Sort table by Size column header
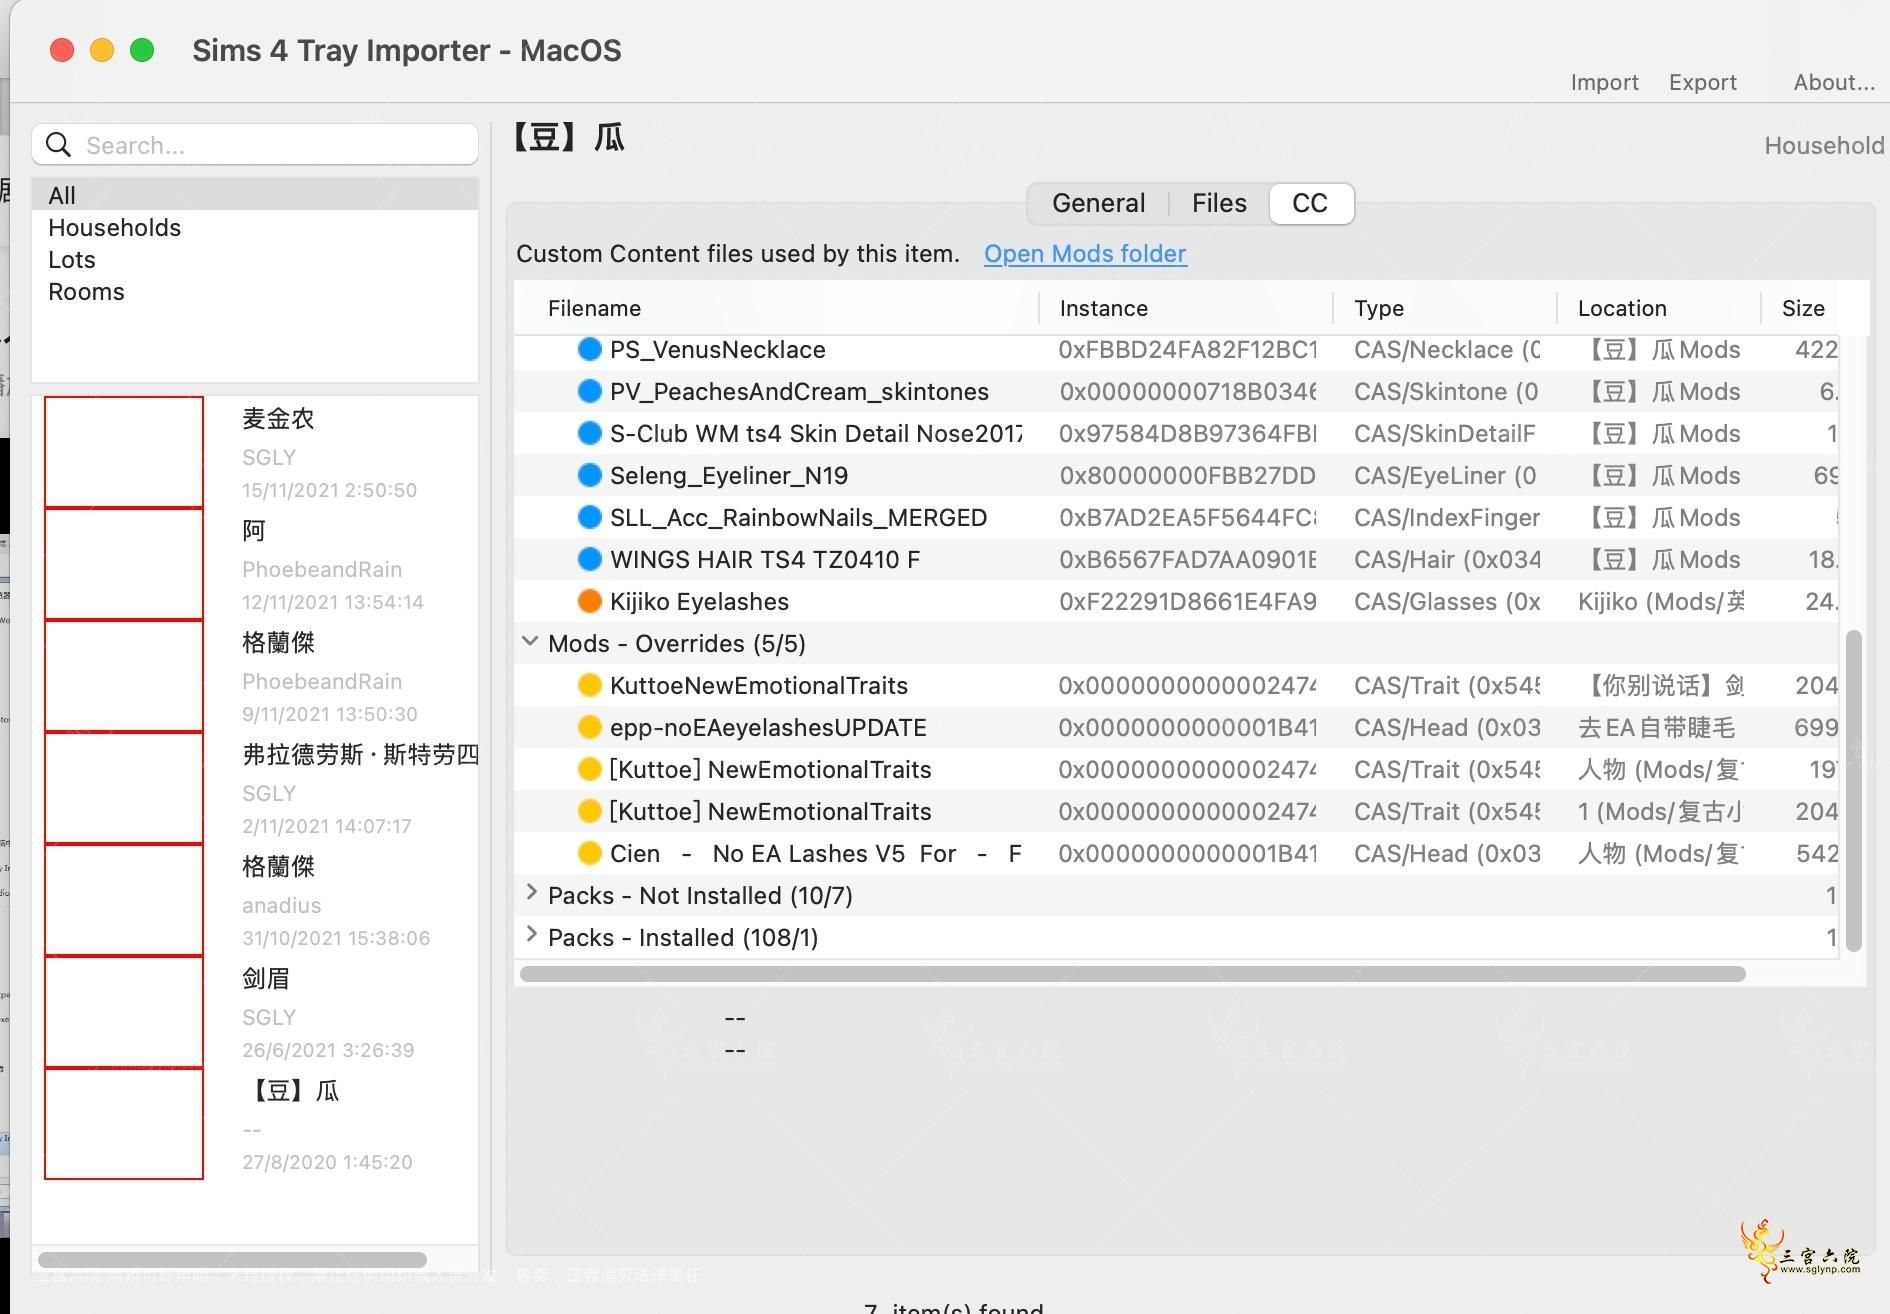The width and height of the screenshot is (1890, 1314). coord(1803,308)
